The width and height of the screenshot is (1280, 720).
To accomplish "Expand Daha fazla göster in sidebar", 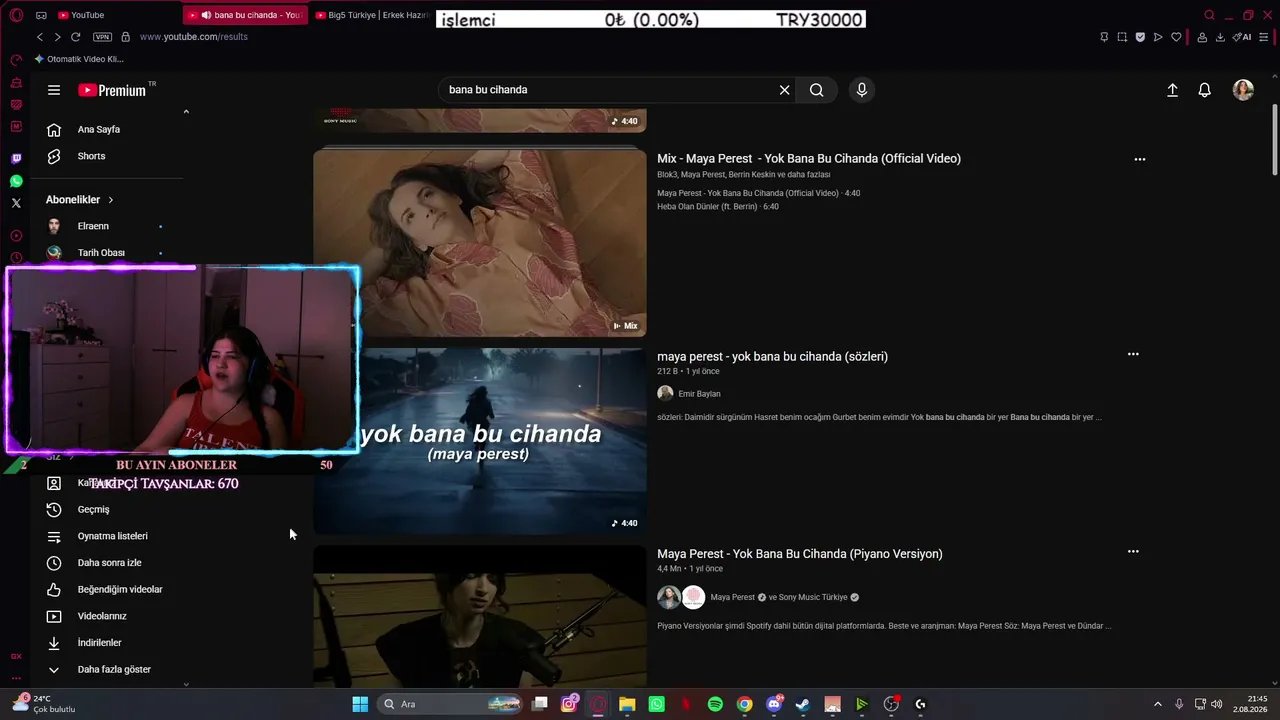I will coord(108,669).
